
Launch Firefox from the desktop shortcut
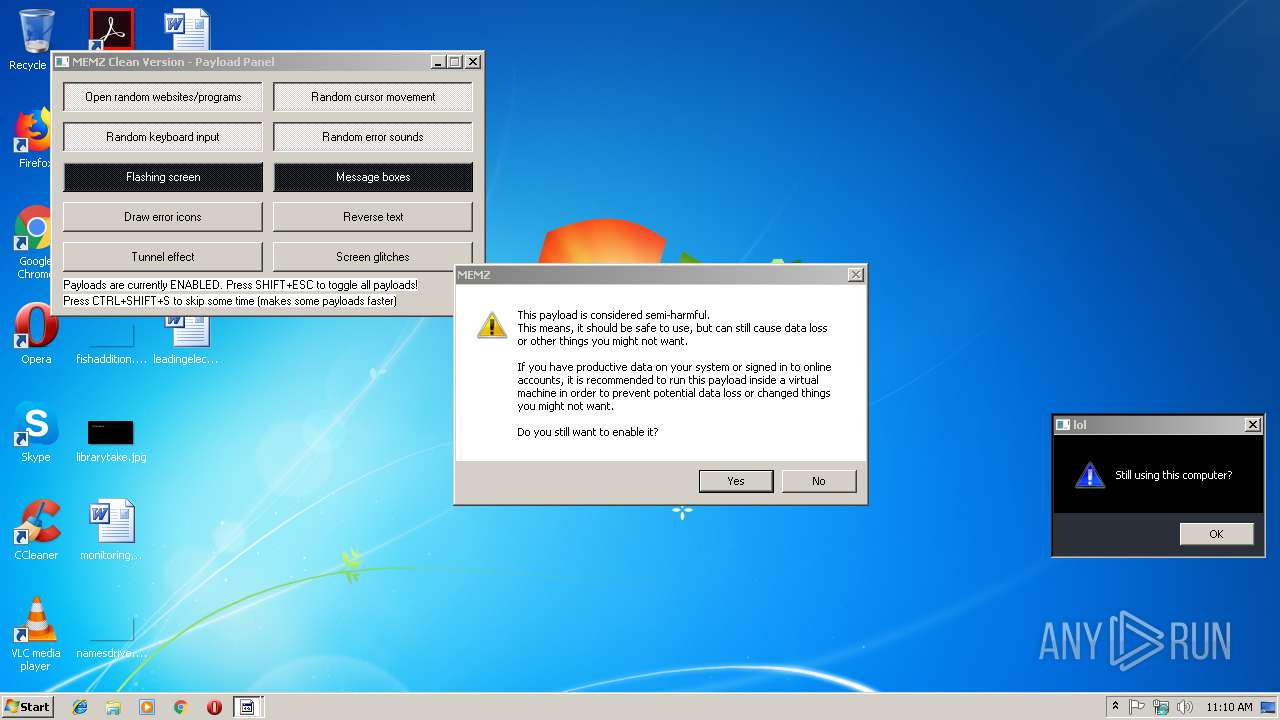pos(35,138)
